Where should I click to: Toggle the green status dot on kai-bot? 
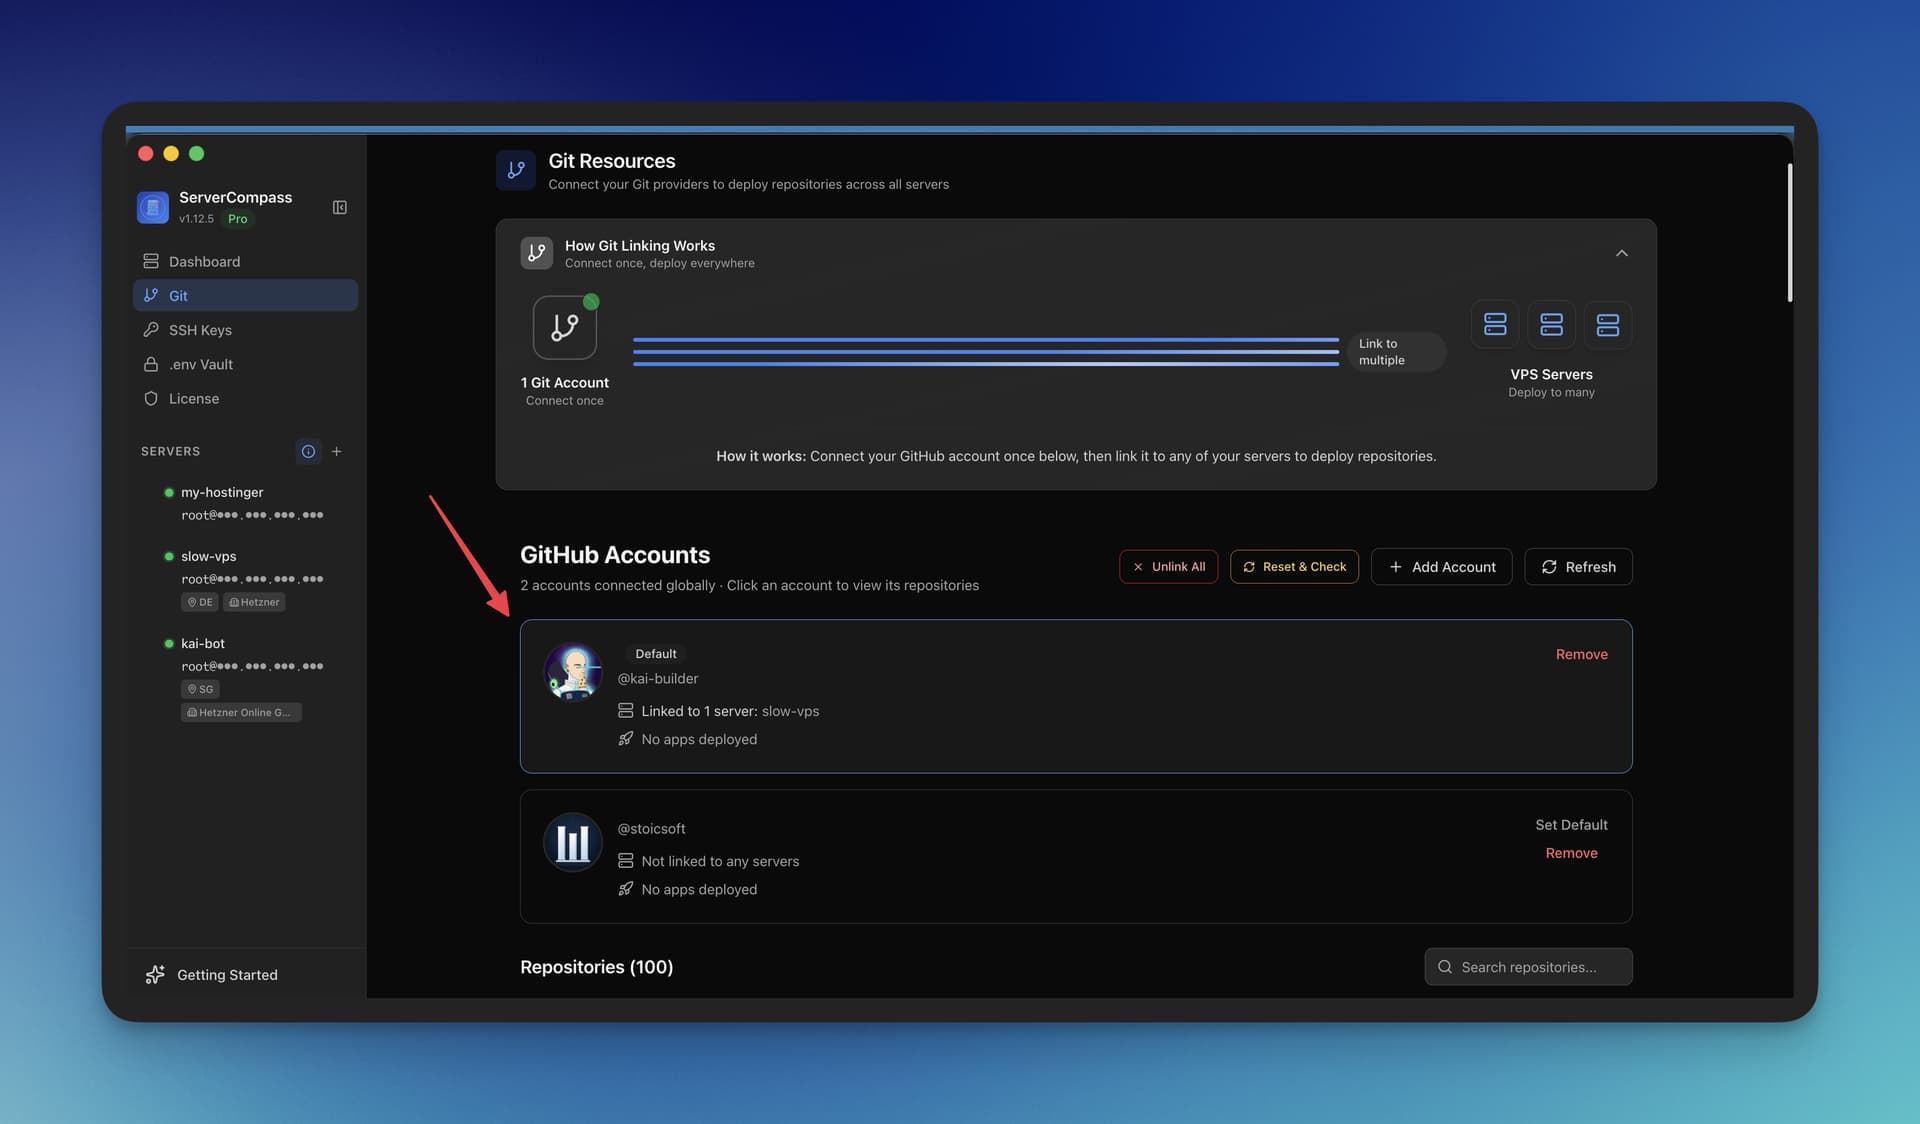tap(168, 644)
